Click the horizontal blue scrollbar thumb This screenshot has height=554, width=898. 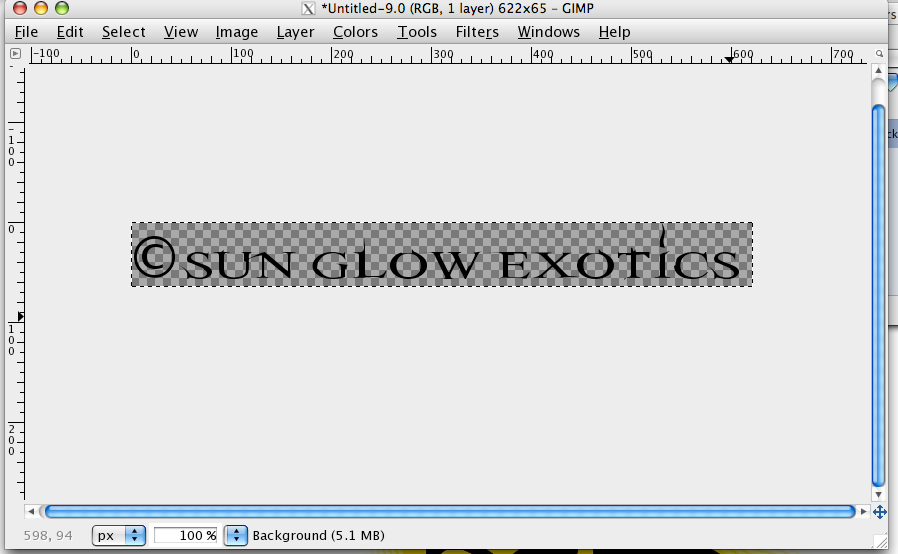pyautogui.click(x=450, y=511)
